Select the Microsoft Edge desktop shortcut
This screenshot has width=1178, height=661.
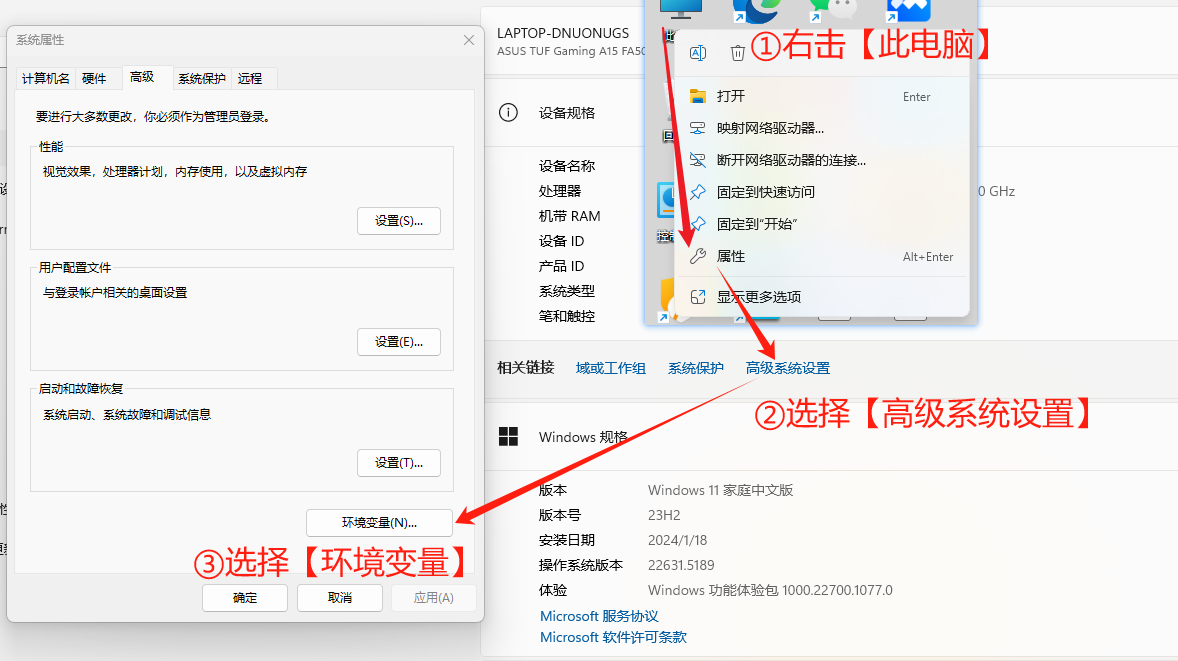[755, 11]
